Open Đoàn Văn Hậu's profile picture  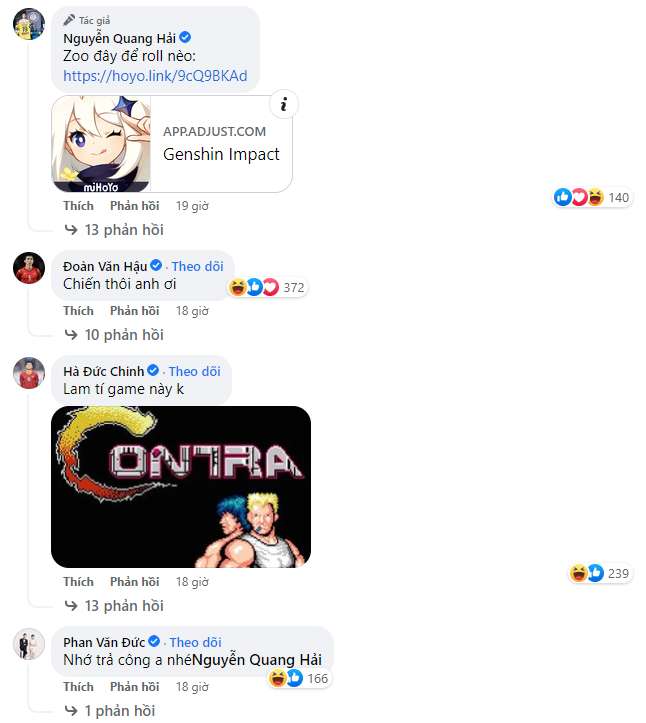tap(29, 267)
